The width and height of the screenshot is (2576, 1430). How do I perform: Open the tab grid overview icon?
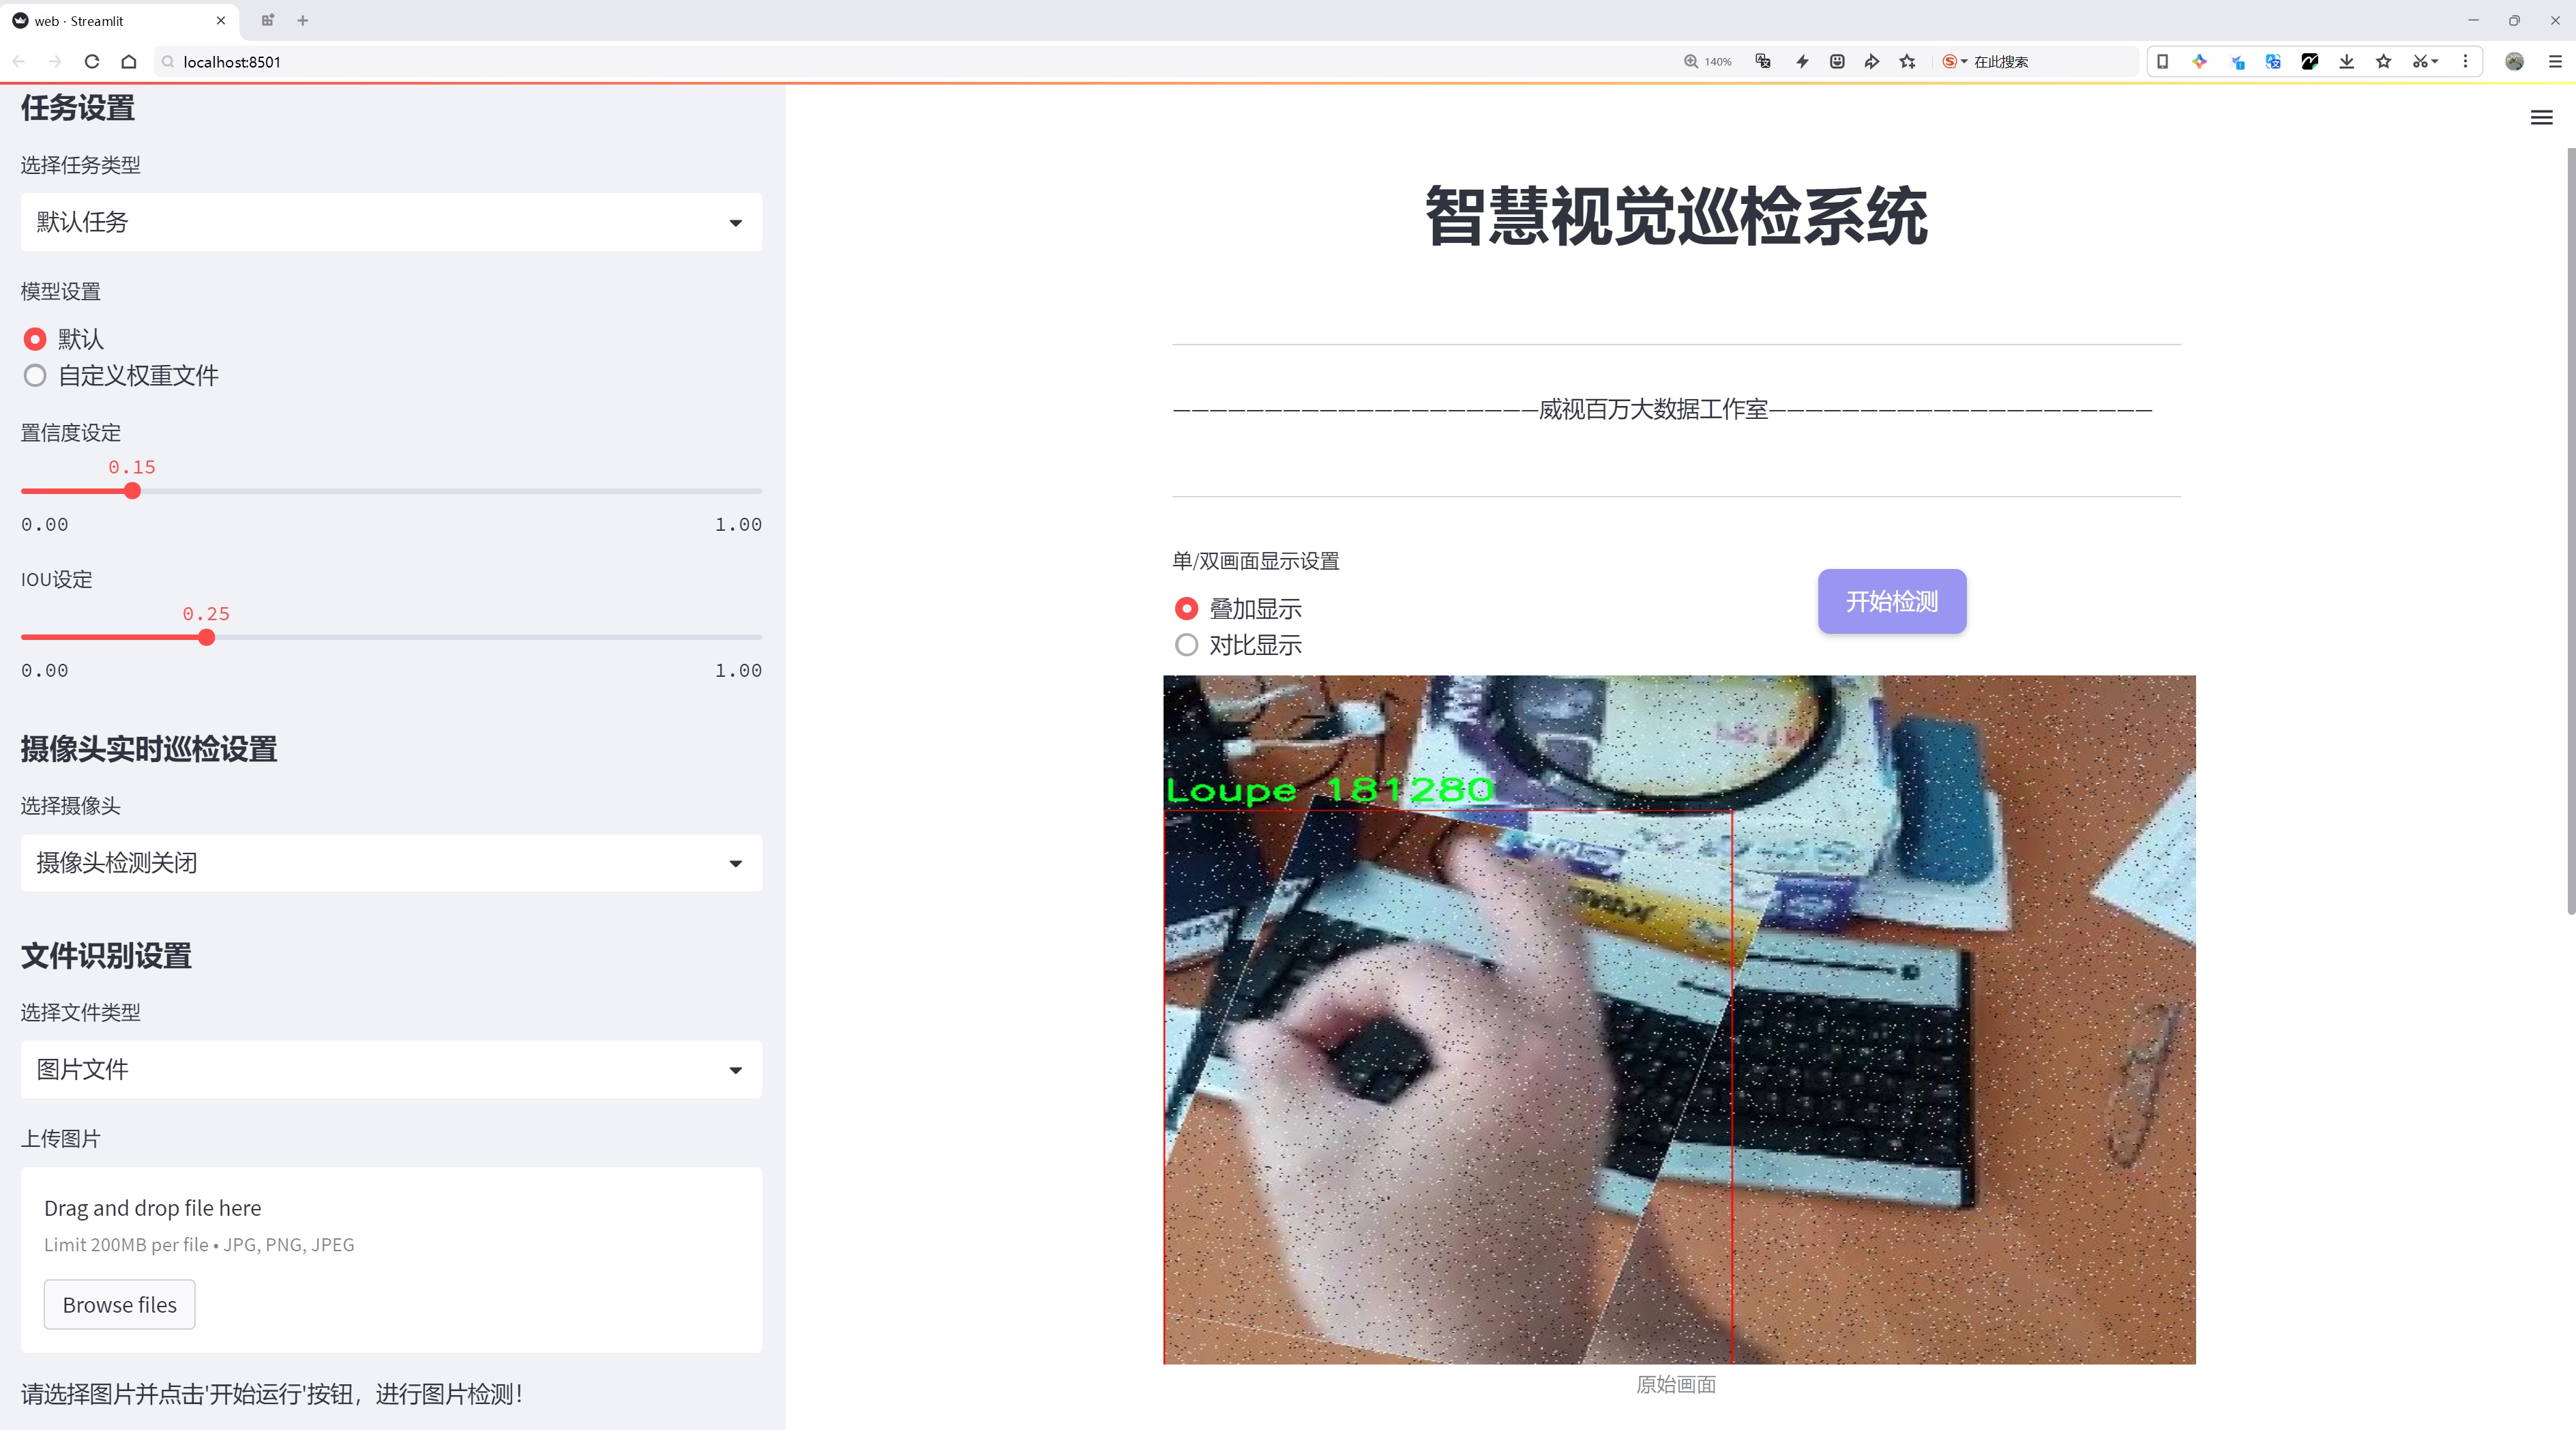point(267,20)
